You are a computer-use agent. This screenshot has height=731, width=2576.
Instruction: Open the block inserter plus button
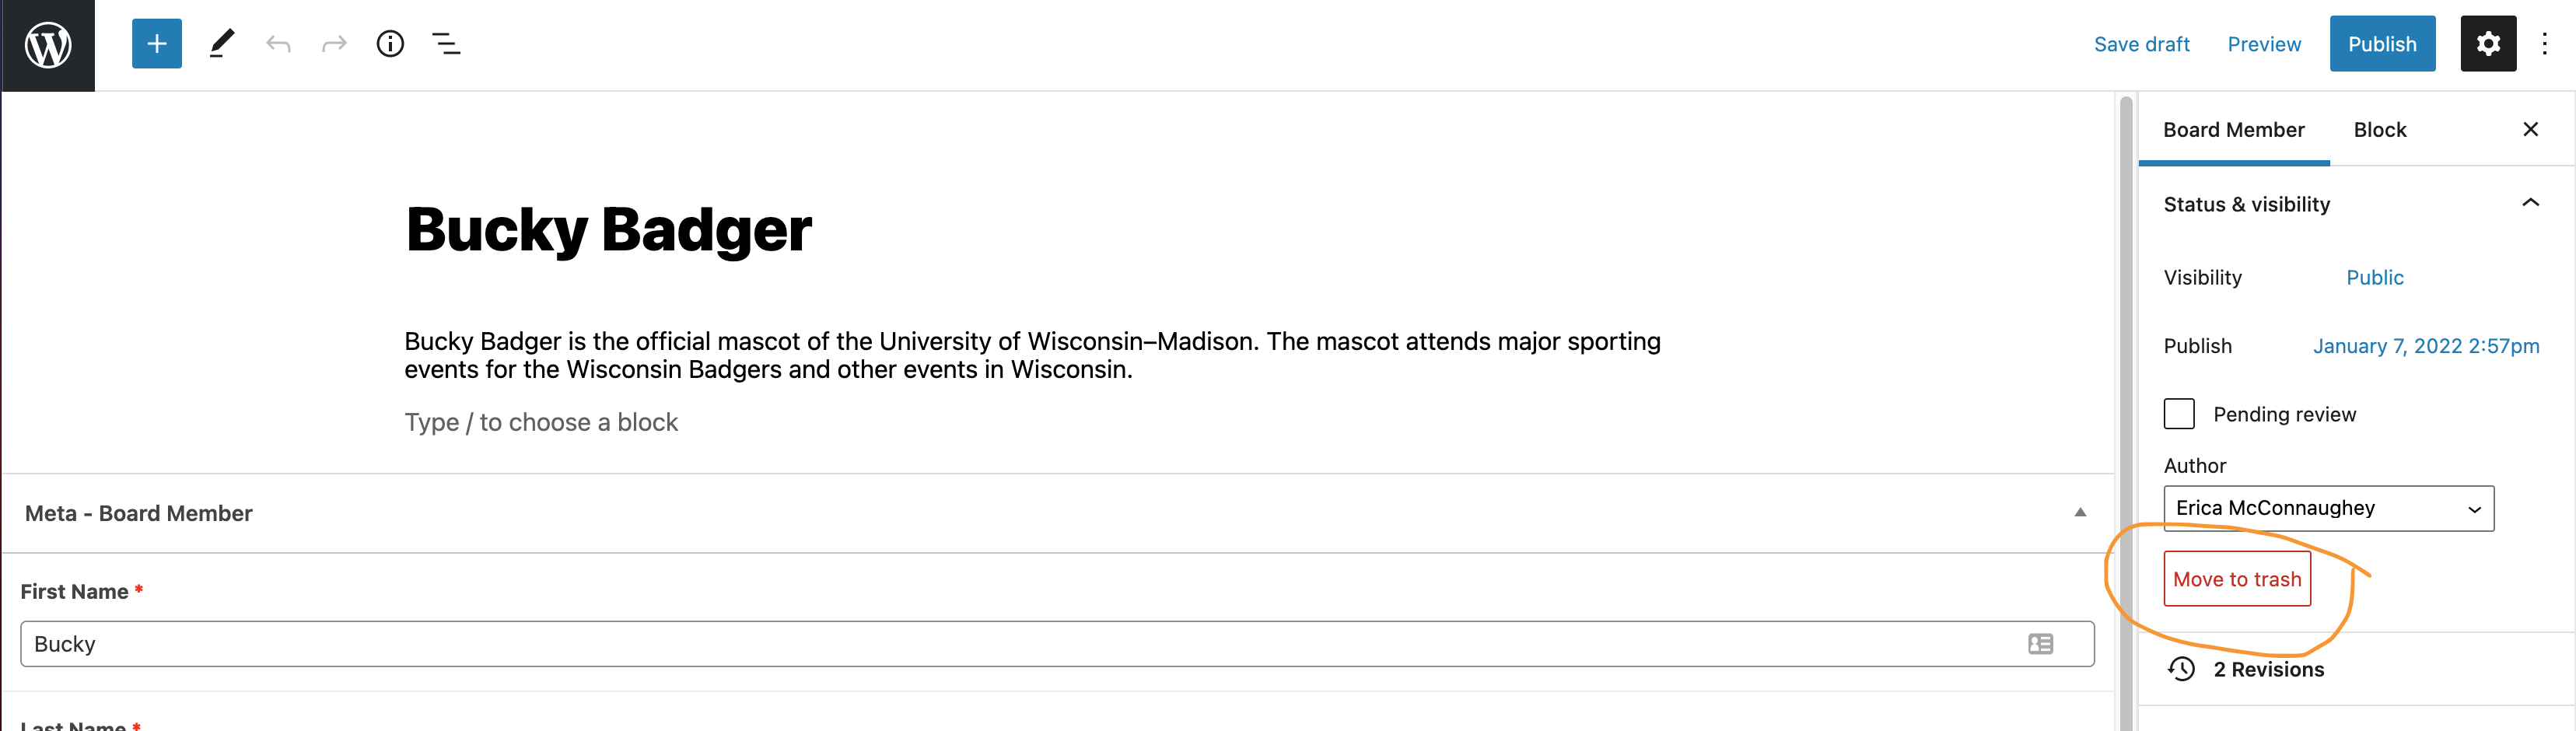(157, 44)
